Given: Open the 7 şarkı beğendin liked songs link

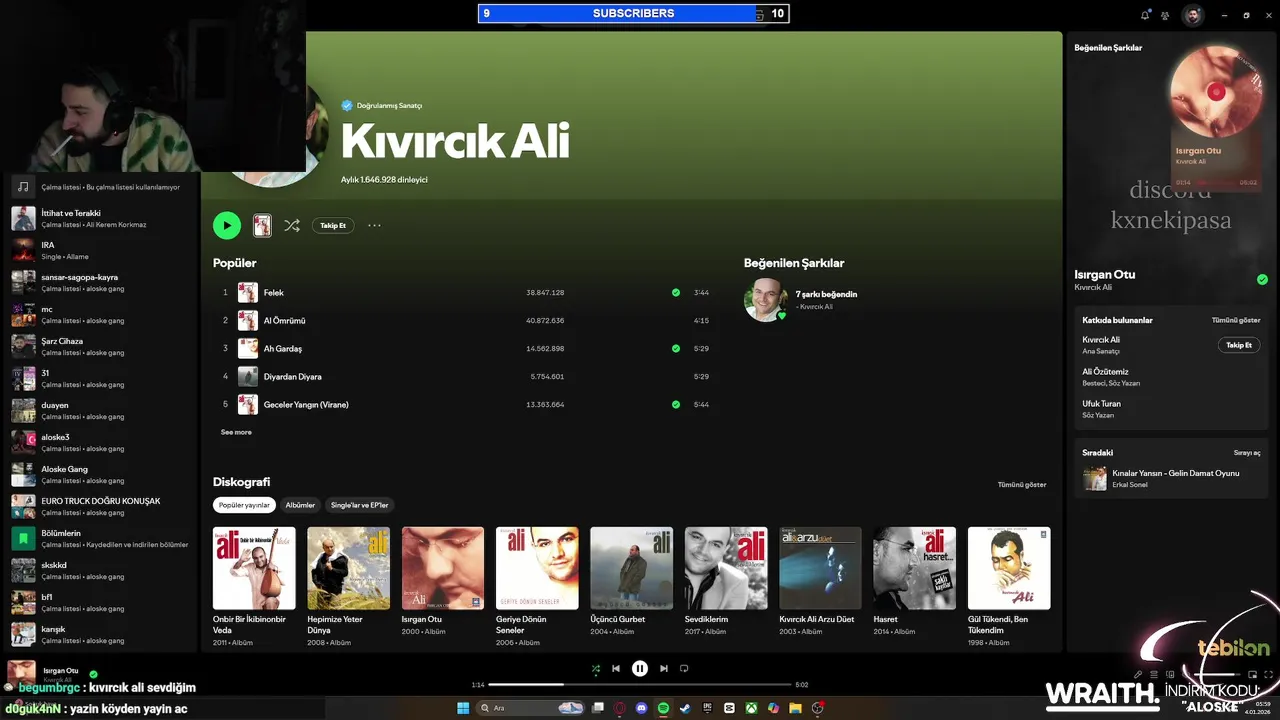Looking at the screenshot, I should tap(826, 295).
